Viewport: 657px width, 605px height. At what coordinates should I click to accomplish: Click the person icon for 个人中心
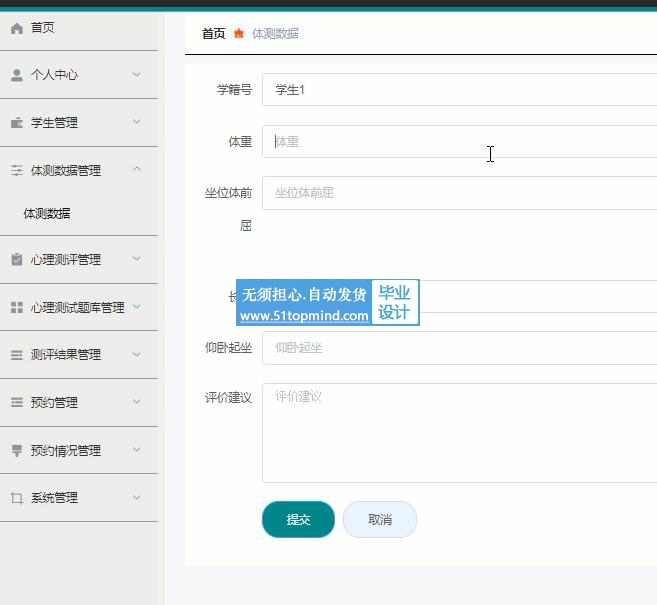16,75
